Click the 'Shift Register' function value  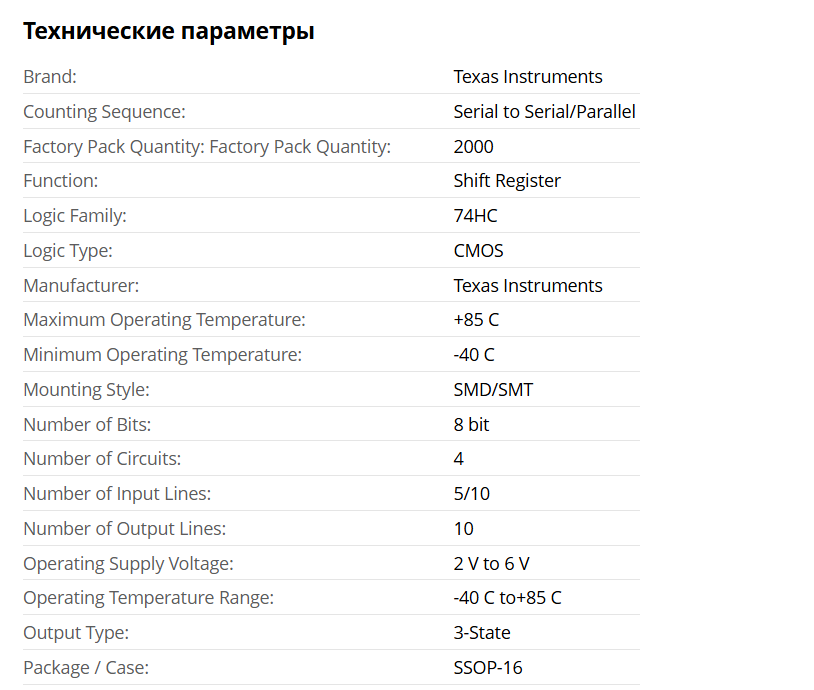(x=507, y=181)
